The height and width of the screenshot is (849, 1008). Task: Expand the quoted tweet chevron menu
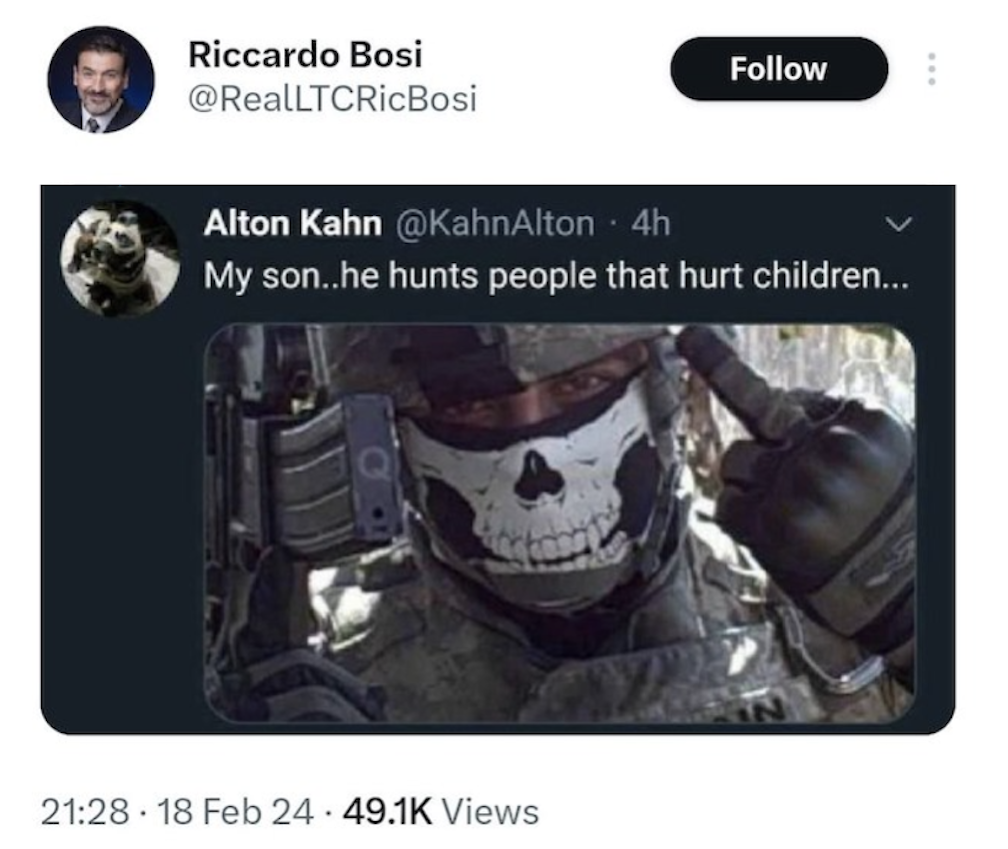tap(900, 225)
